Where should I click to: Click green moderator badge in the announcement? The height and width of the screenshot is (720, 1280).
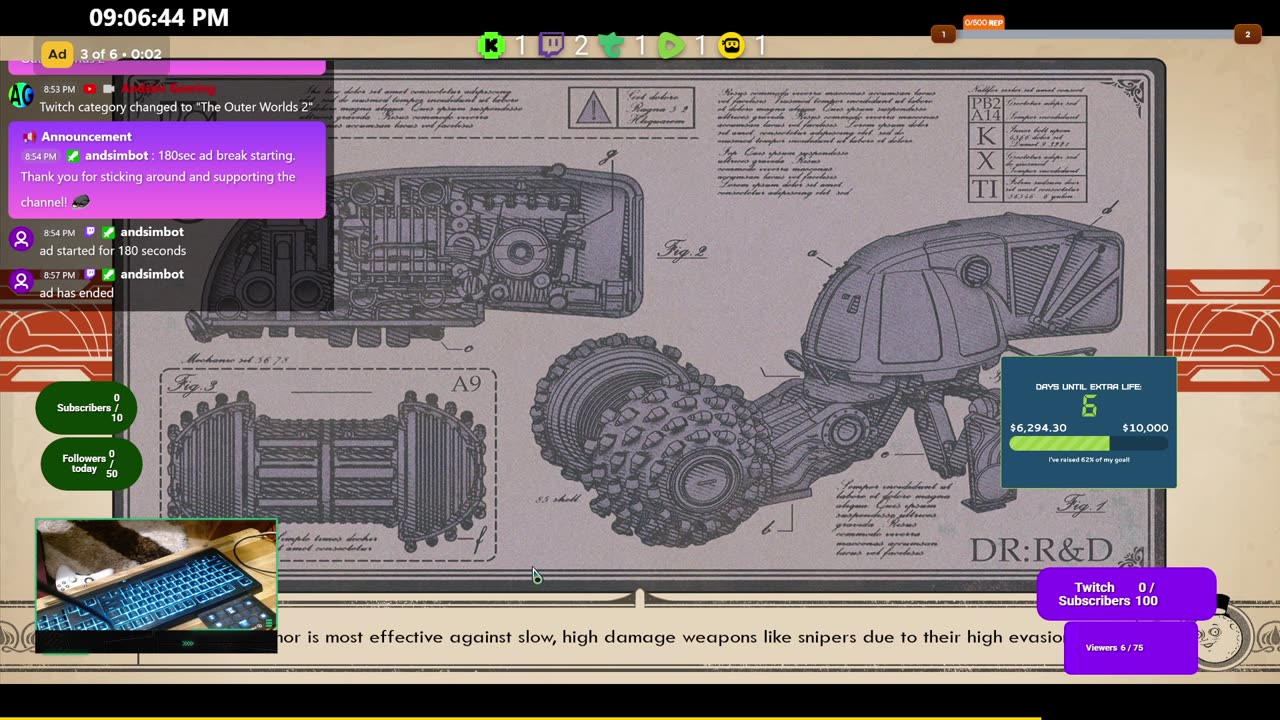pyautogui.click(x=73, y=156)
